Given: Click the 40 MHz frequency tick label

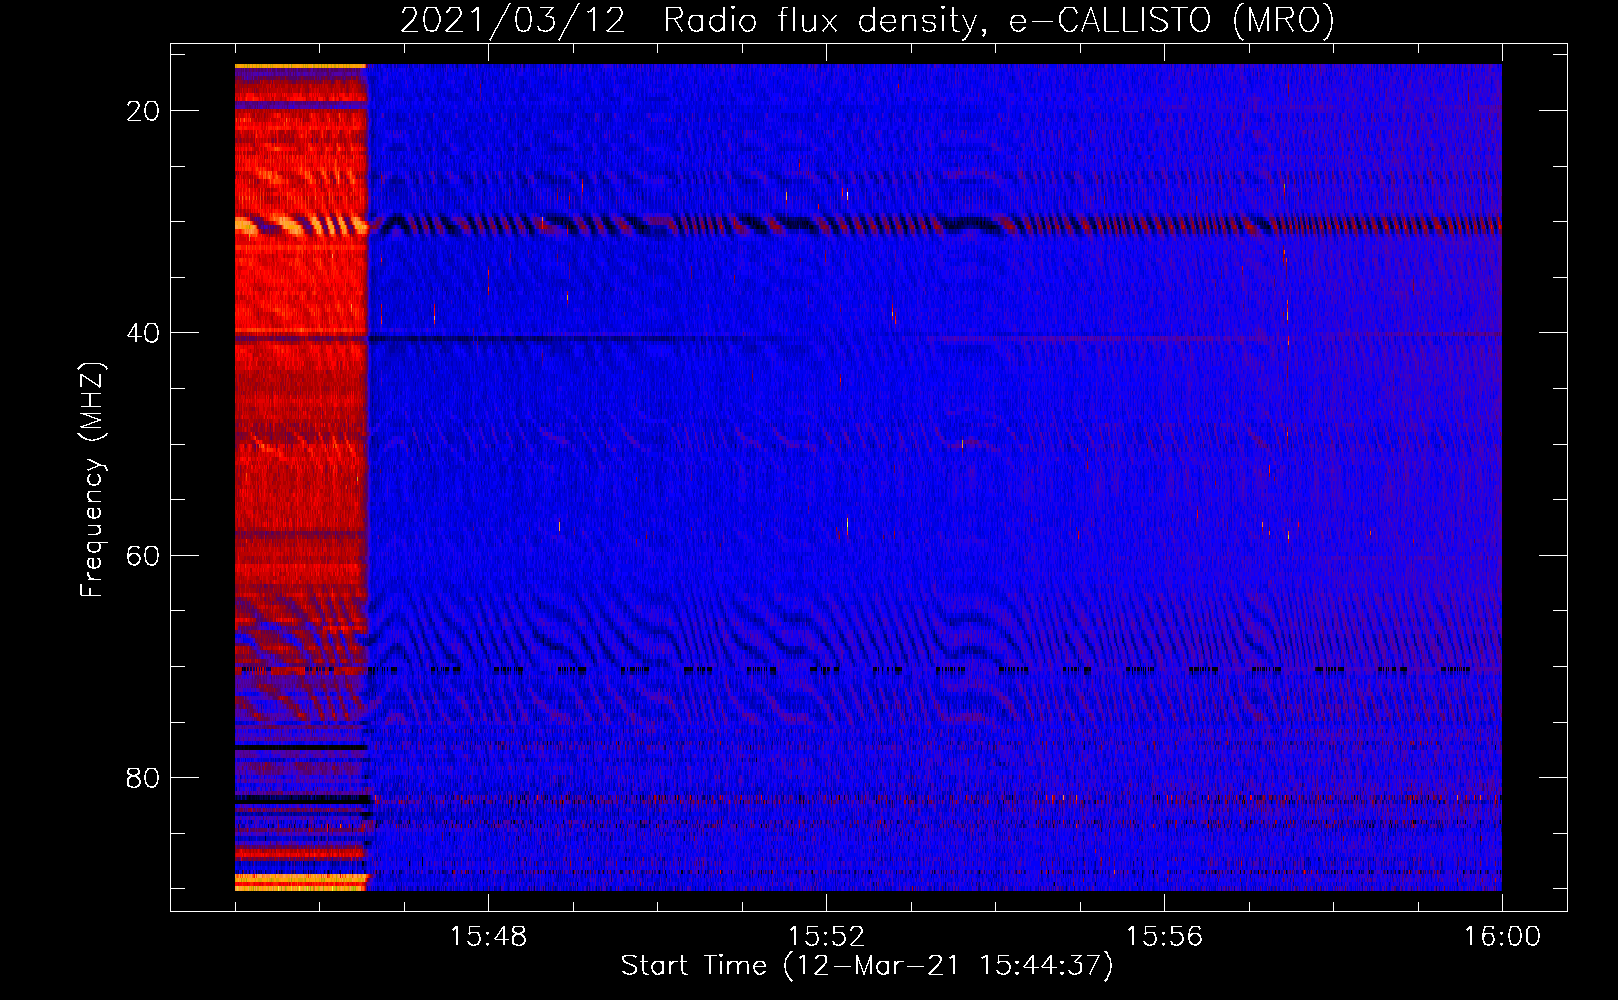Looking at the screenshot, I should point(143,333).
